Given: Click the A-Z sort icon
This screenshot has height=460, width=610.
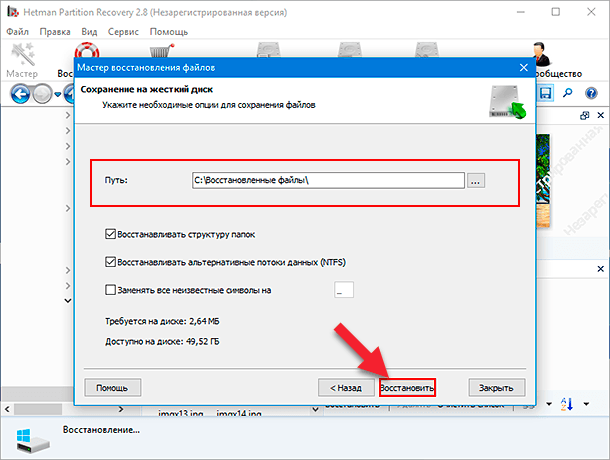Looking at the screenshot, I should [x=567, y=404].
